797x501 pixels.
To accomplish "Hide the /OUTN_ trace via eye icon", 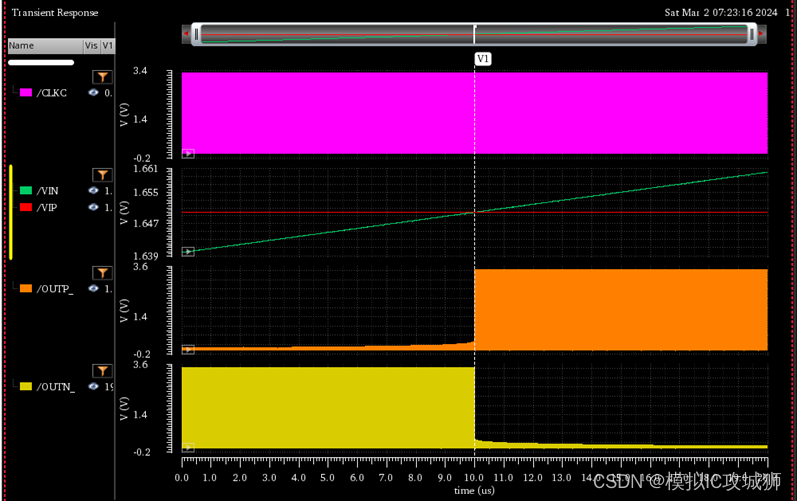I will 93,387.
